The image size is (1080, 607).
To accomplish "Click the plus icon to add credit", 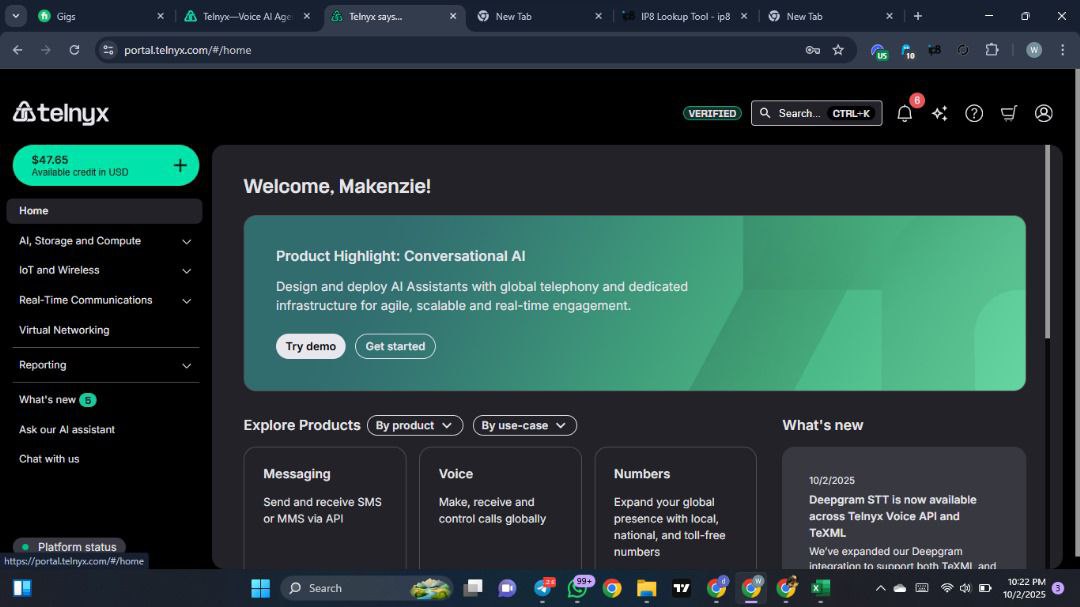I will pos(180,166).
